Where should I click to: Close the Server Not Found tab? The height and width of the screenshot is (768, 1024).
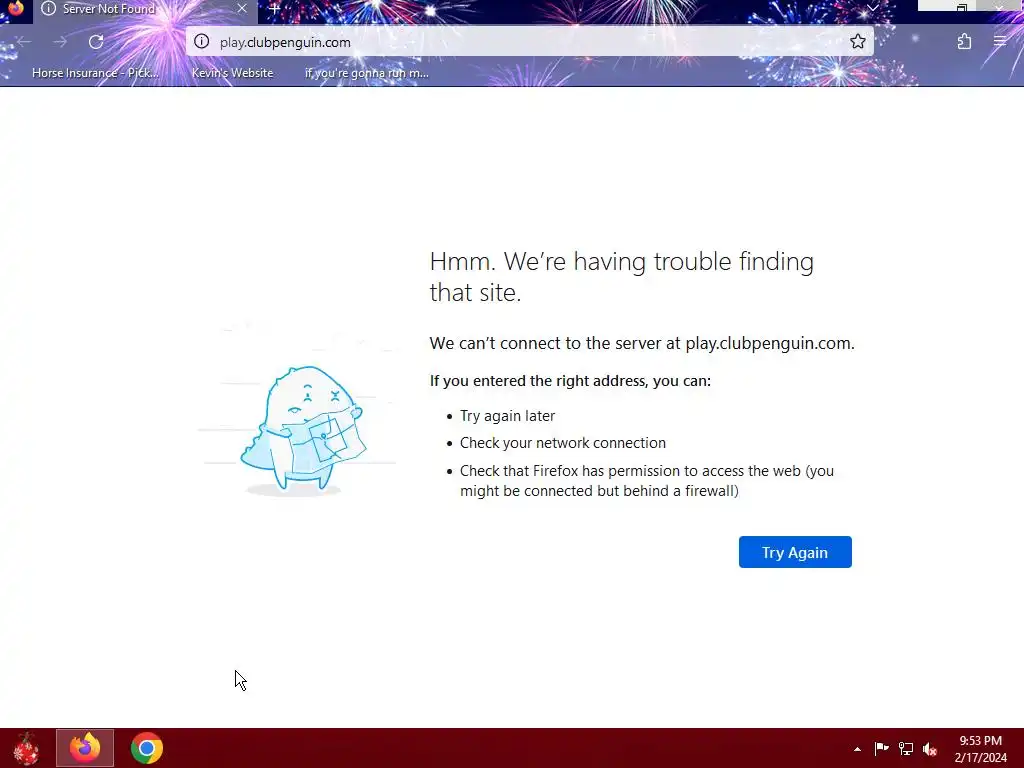coord(242,8)
